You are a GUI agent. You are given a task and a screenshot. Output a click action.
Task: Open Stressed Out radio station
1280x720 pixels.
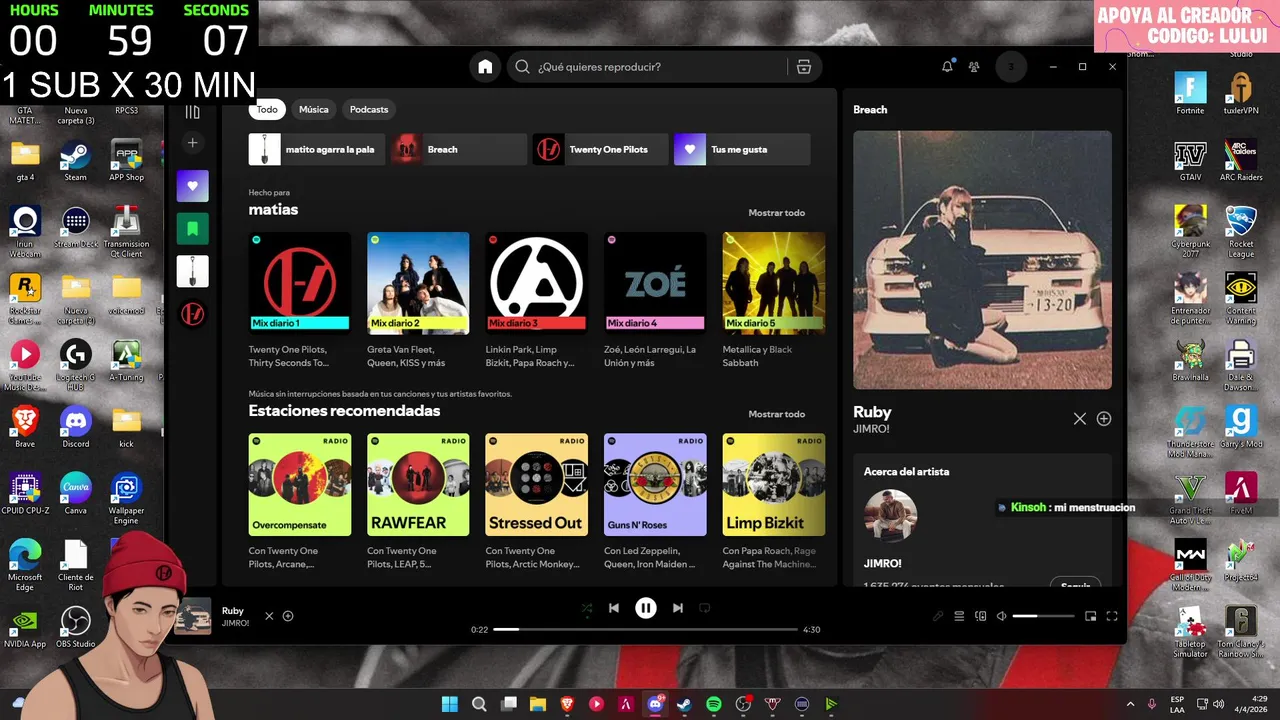point(536,501)
